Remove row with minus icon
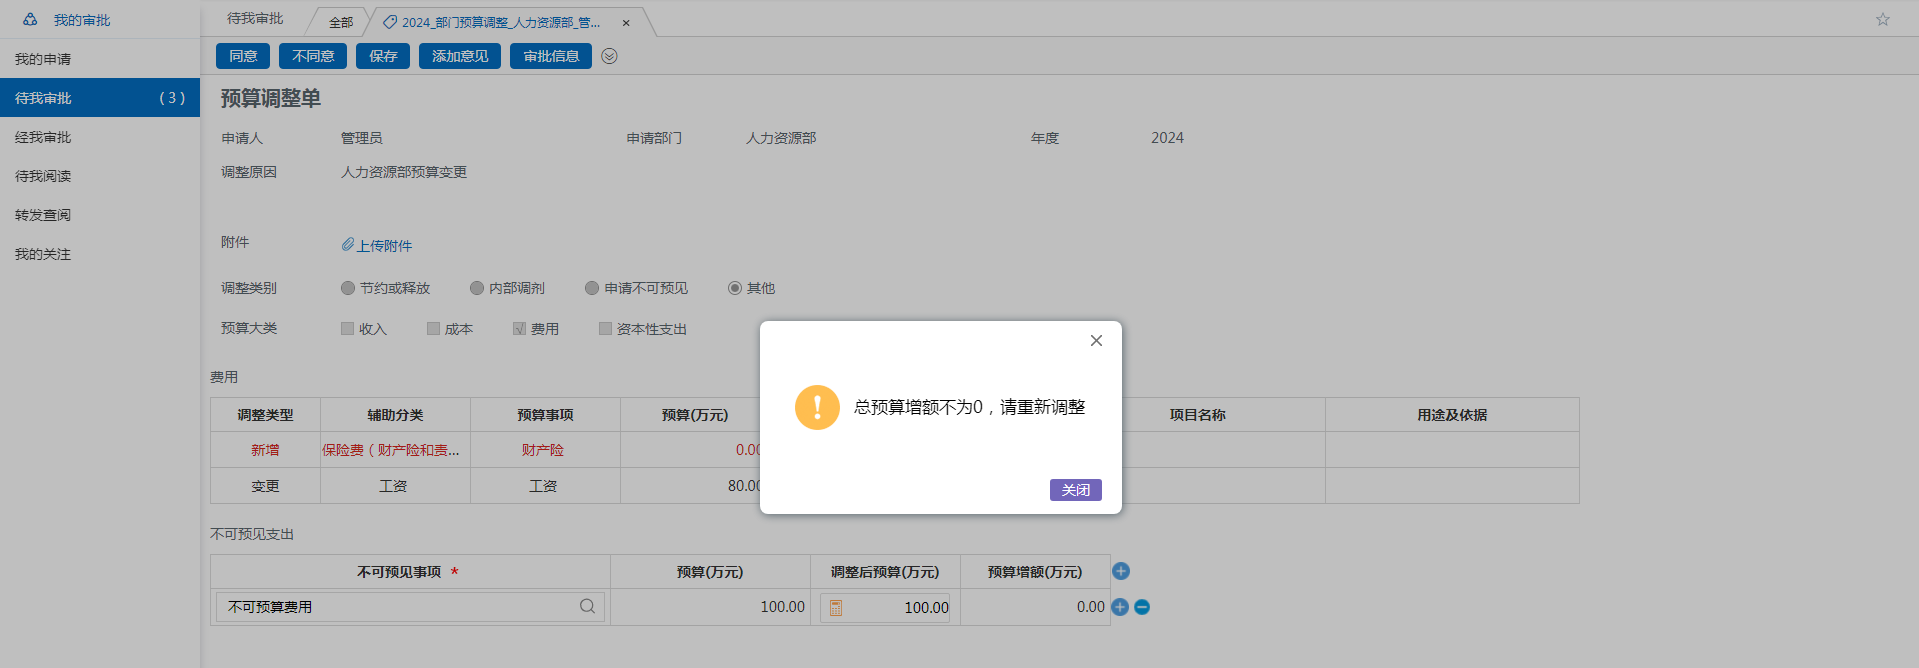 point(1142,607)
